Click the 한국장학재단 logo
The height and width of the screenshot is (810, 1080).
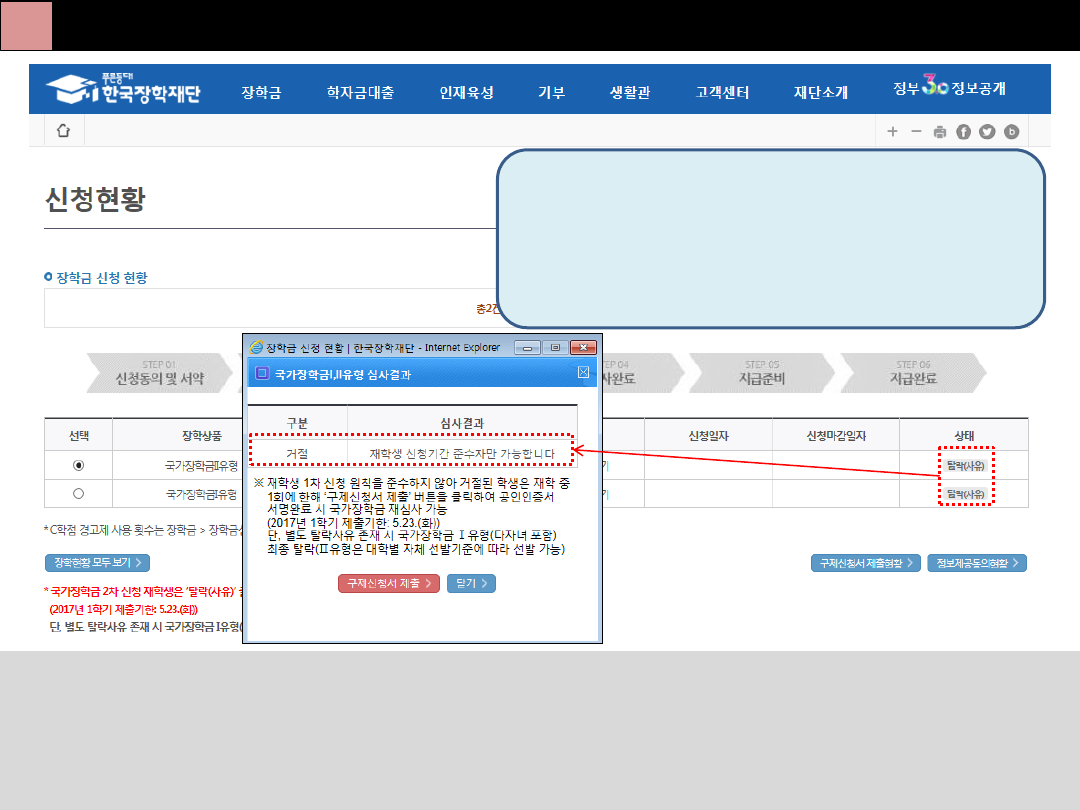tap(123, 91)
